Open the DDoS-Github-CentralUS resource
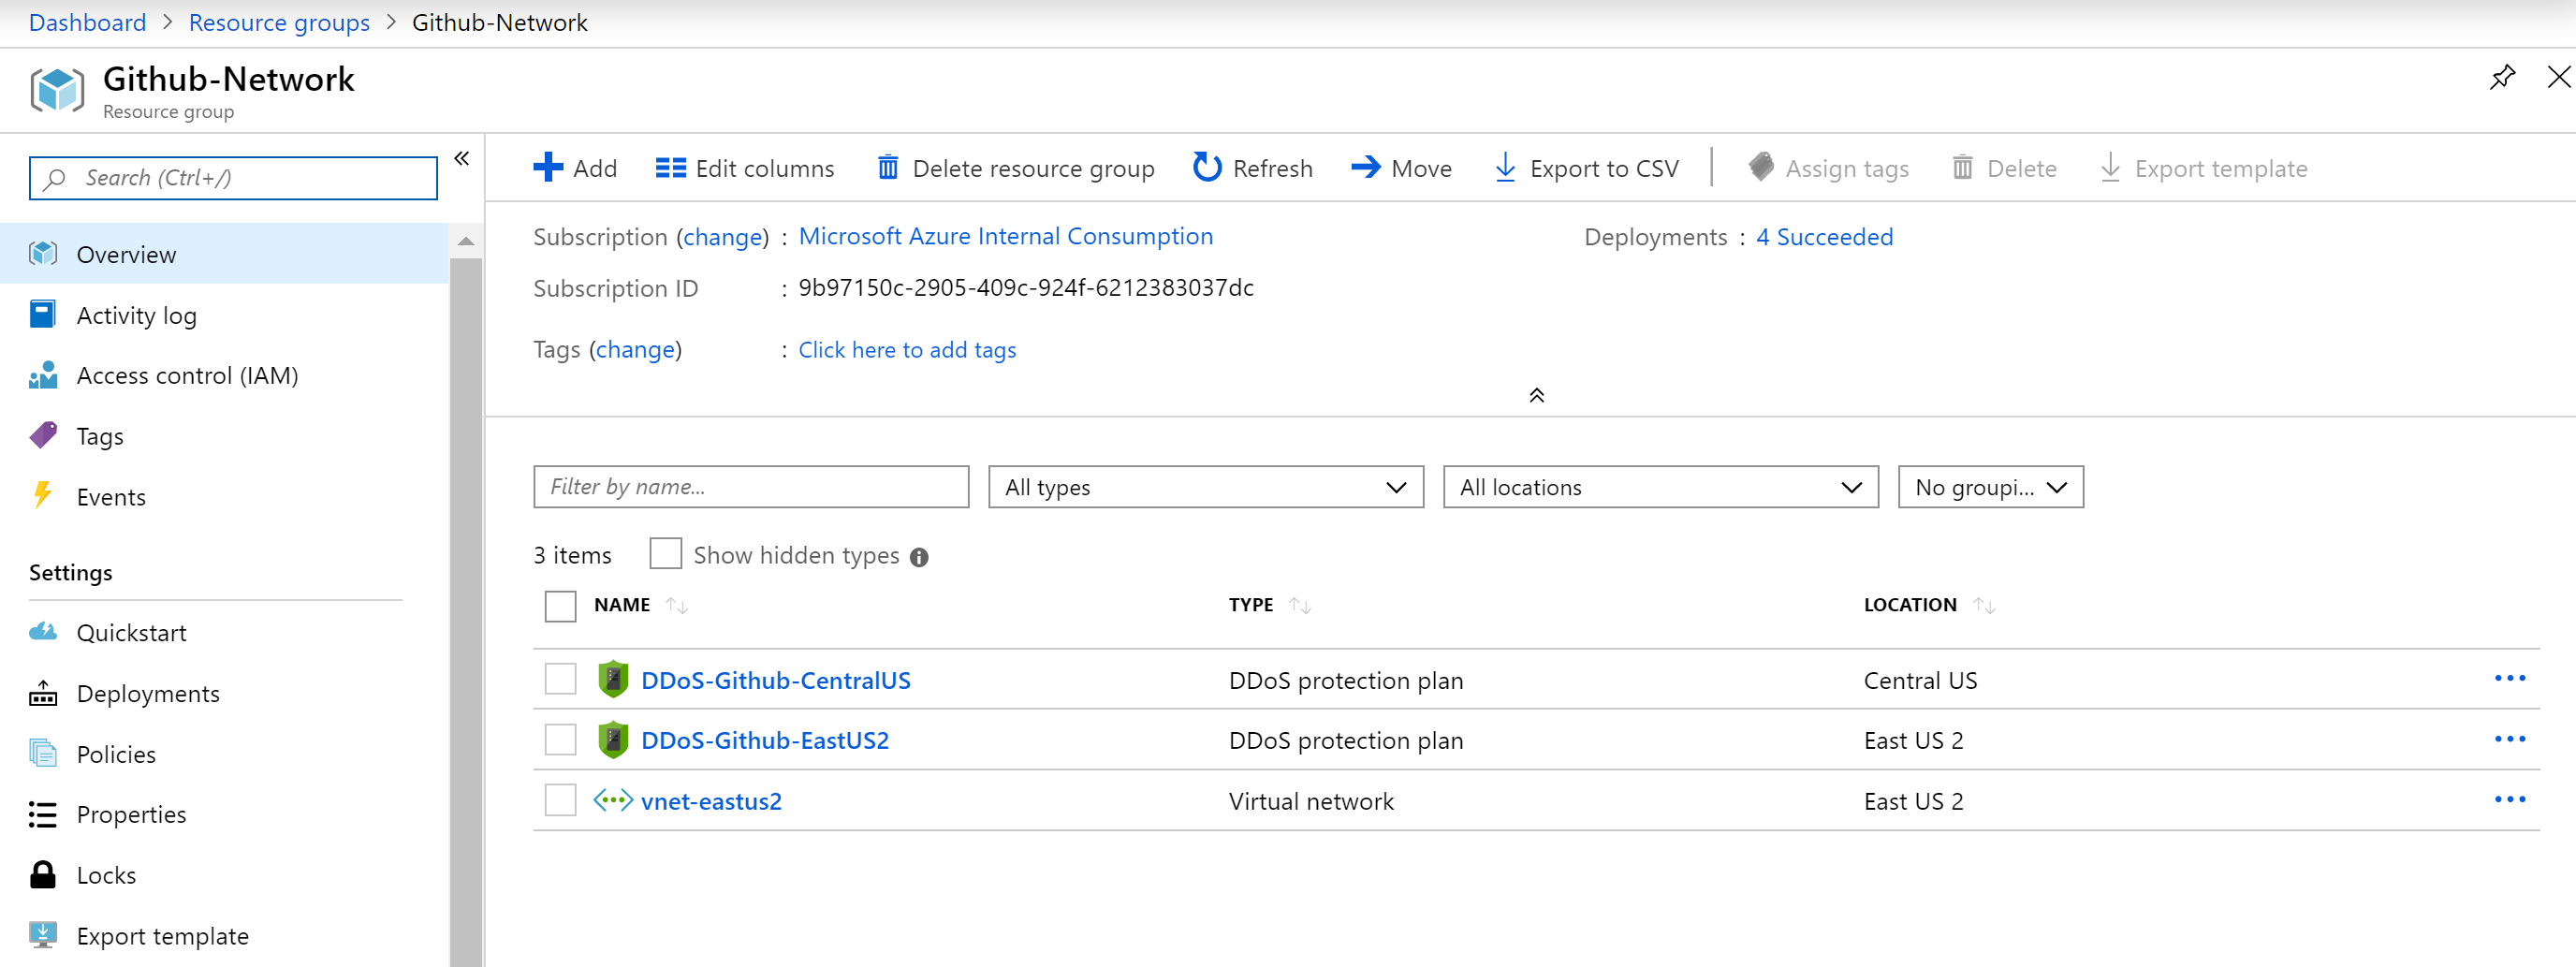 point(775,681)
